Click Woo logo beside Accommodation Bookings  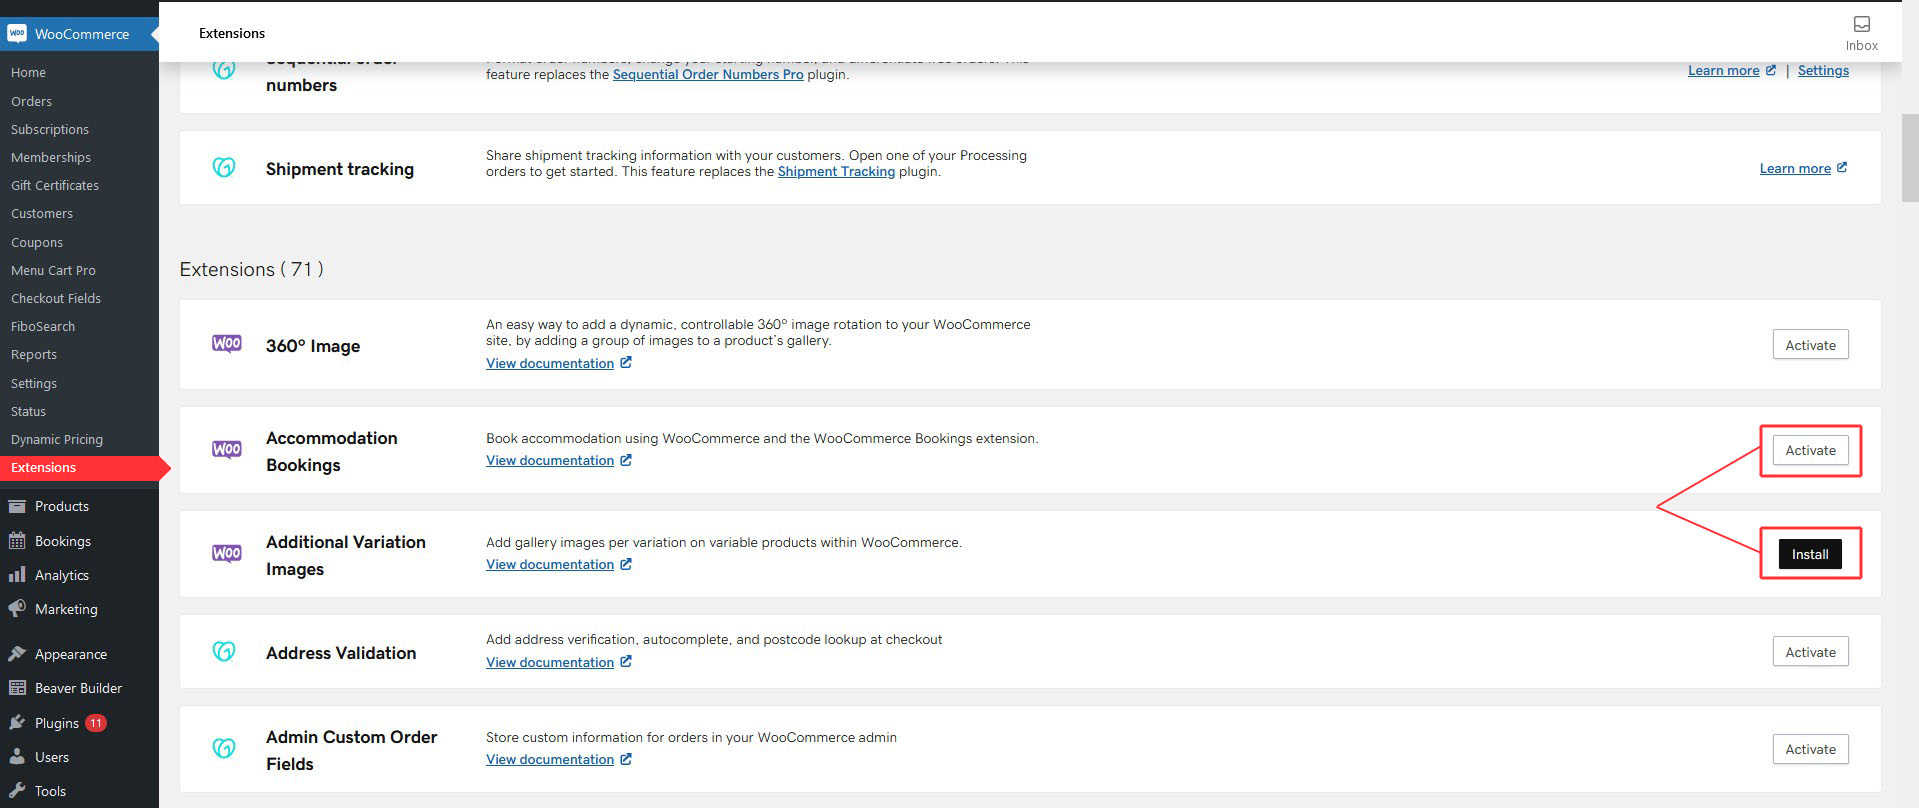(x=227, y=450)
